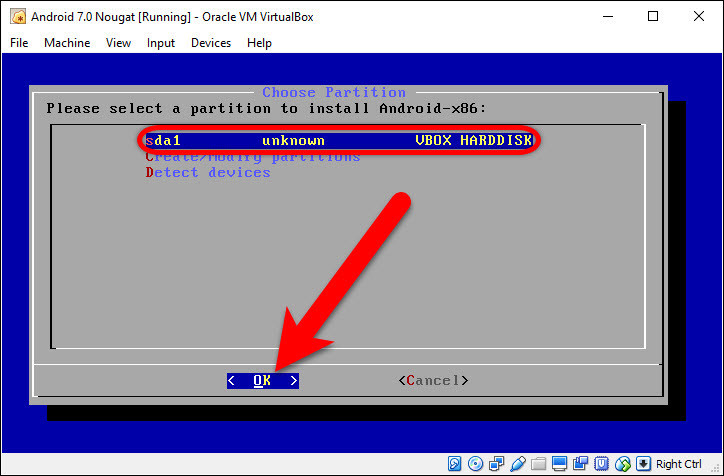Open the network adapters status icon

[x=497, y=463]
